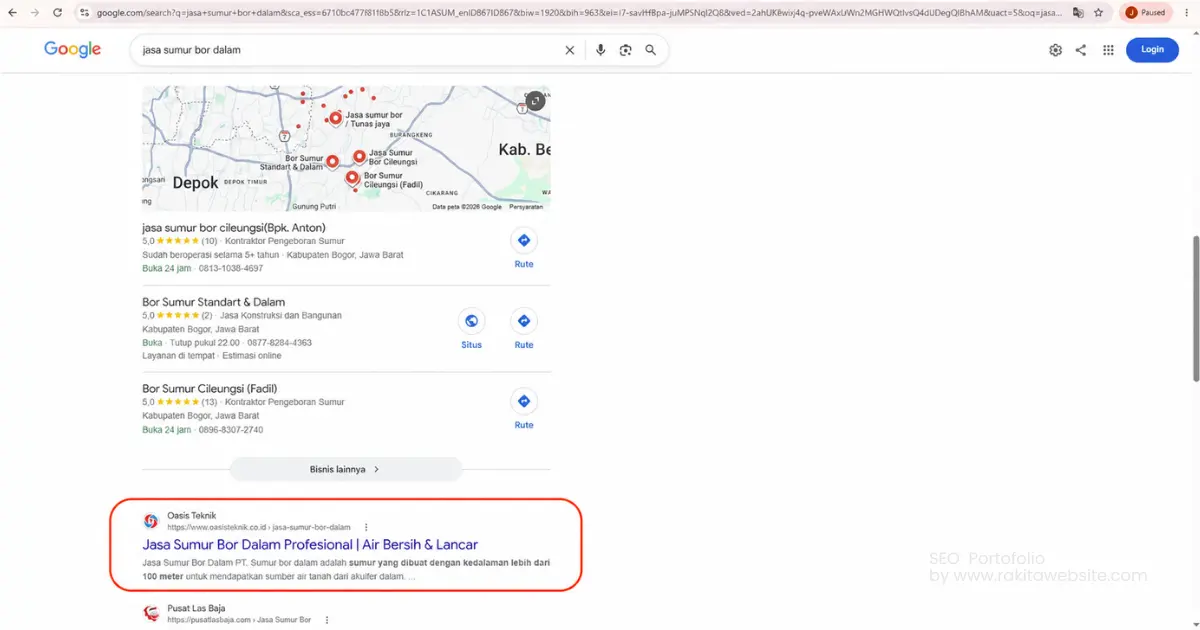
Task: Expand Bisnis lainnya to see more businesses
Action: tap(345, 468)
